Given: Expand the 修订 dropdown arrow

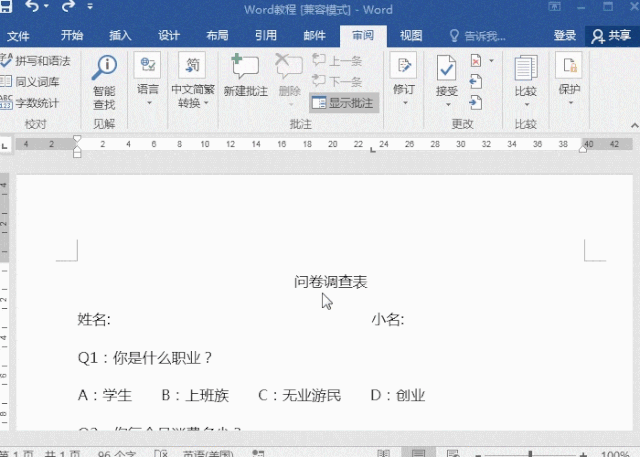Looking at the screenshot, I should pos(405,103).
